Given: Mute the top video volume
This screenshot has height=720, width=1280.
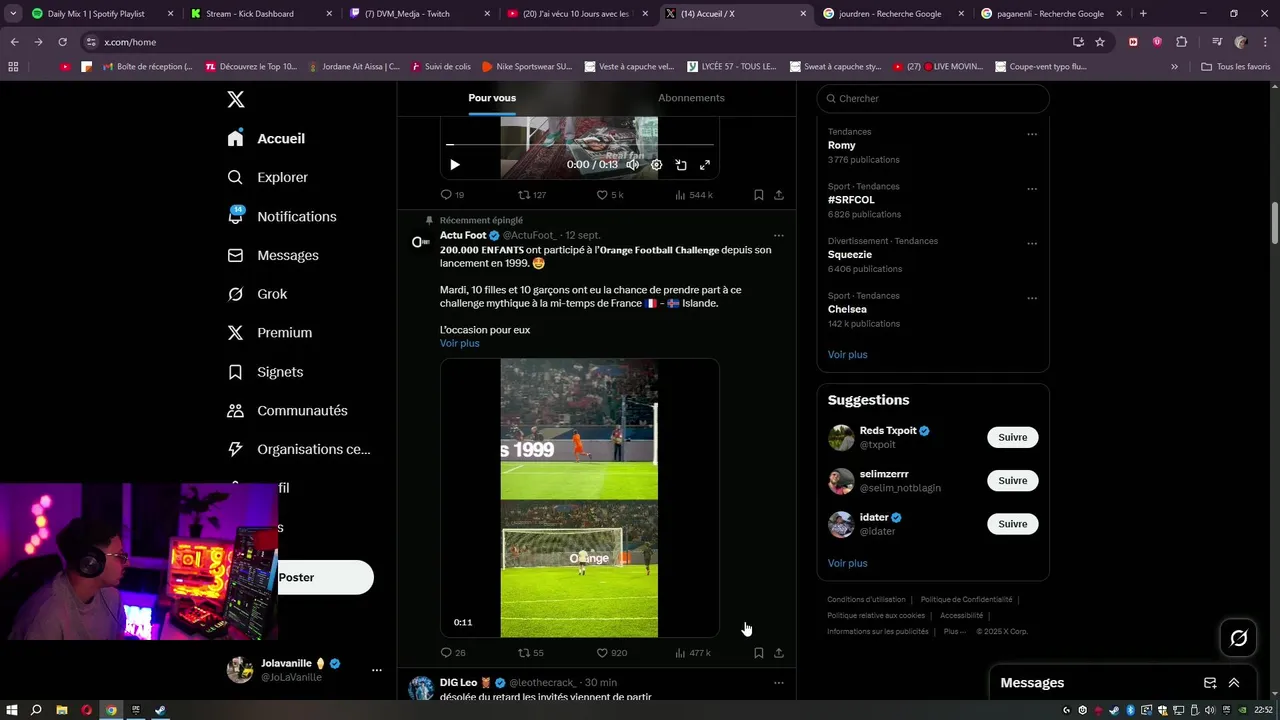Looking at the screenshot, I should [x=632, y=165].
